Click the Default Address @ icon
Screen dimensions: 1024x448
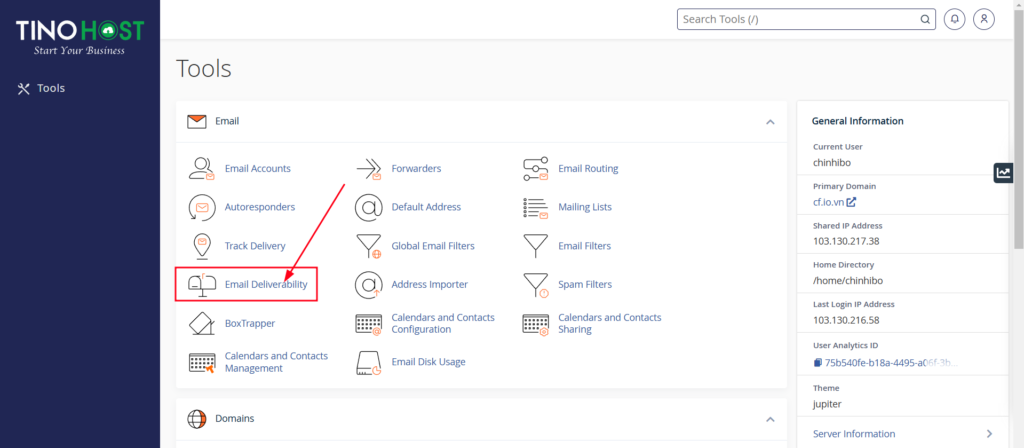coord(368,207)
